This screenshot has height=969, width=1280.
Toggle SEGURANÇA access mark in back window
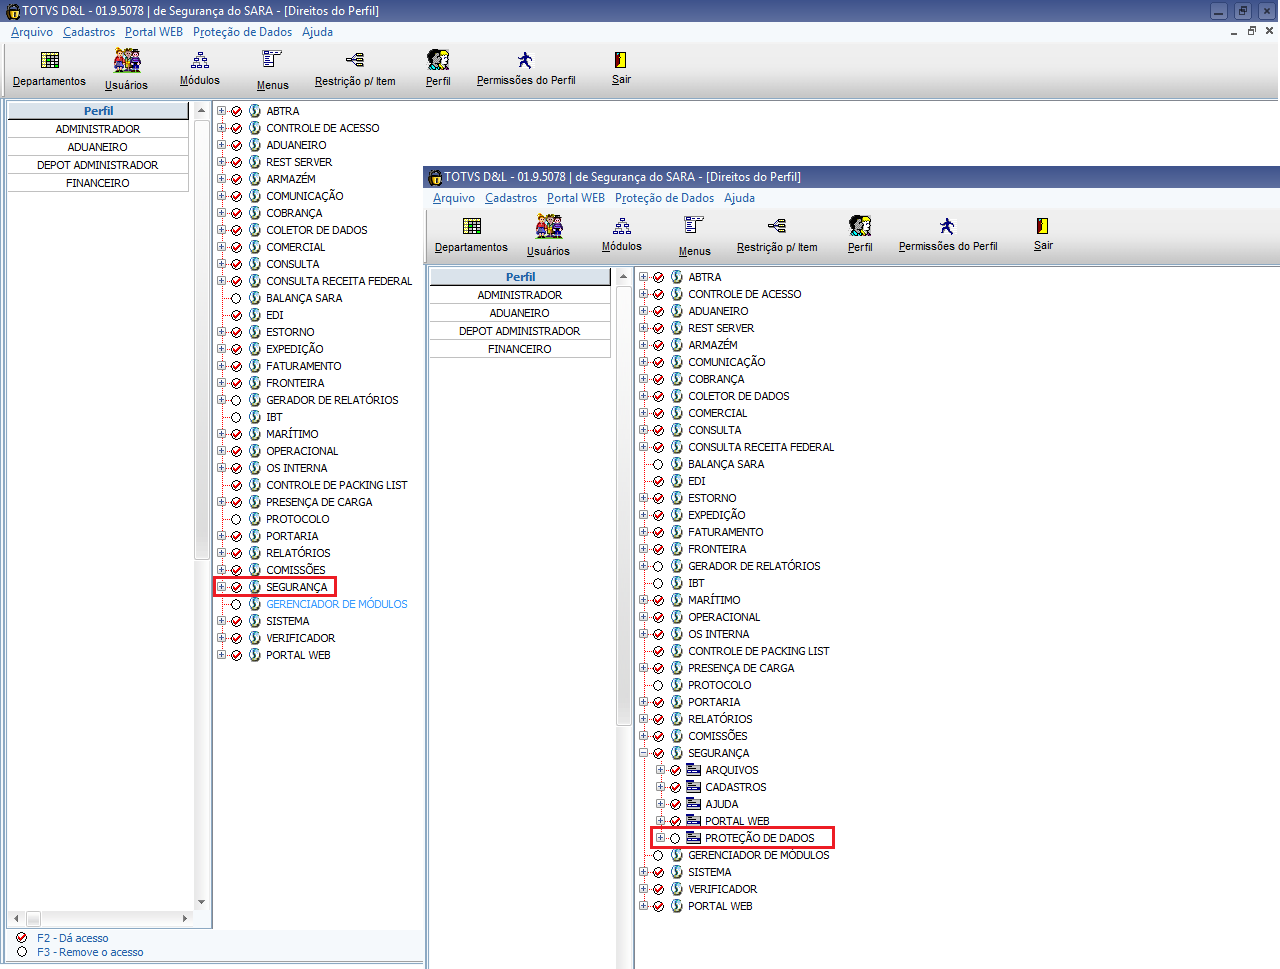click(x=236, y=587)
